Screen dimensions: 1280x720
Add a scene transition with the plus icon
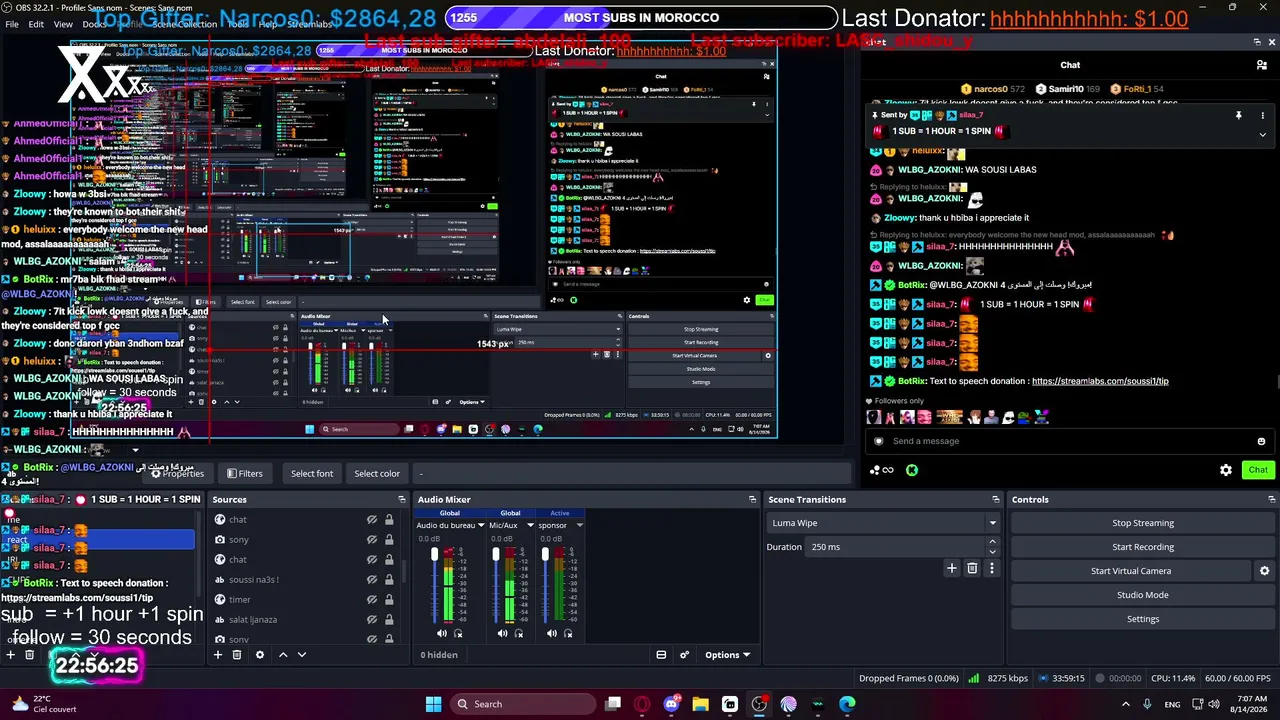[952, 568]
